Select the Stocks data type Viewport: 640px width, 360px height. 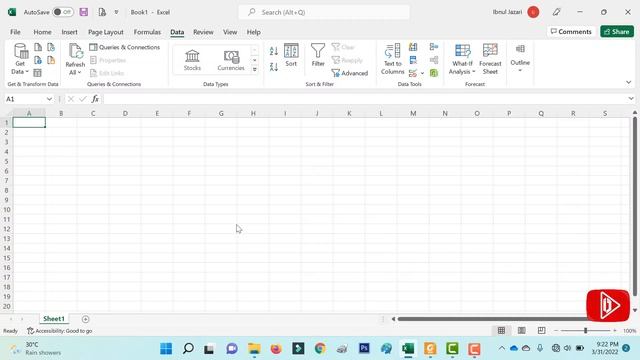point(192,60)
